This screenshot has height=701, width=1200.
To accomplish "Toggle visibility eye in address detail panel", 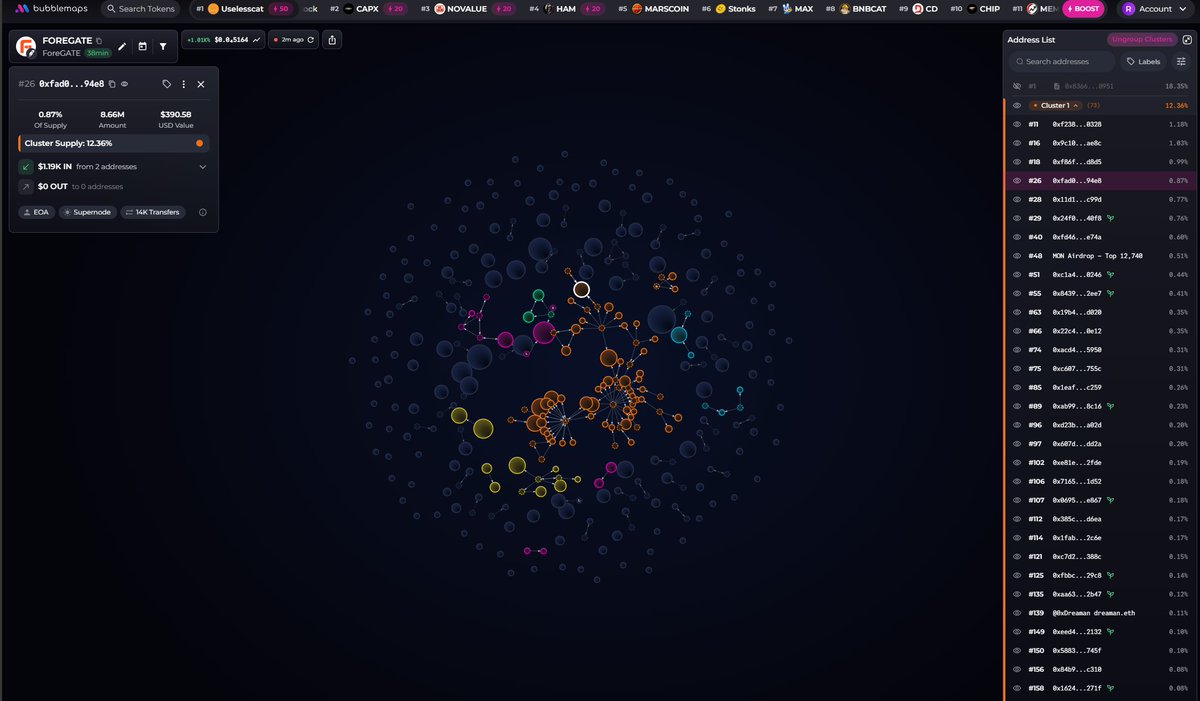I will point(125,84).
